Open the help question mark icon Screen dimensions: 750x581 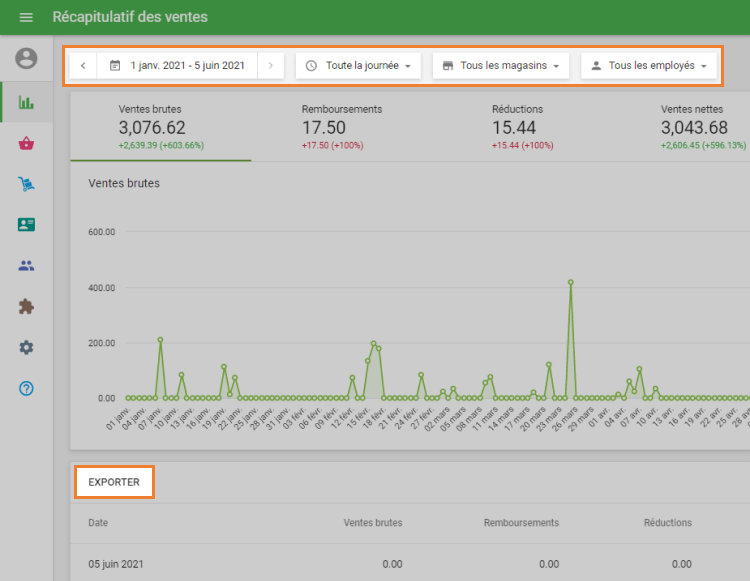(x=26, y=388)
